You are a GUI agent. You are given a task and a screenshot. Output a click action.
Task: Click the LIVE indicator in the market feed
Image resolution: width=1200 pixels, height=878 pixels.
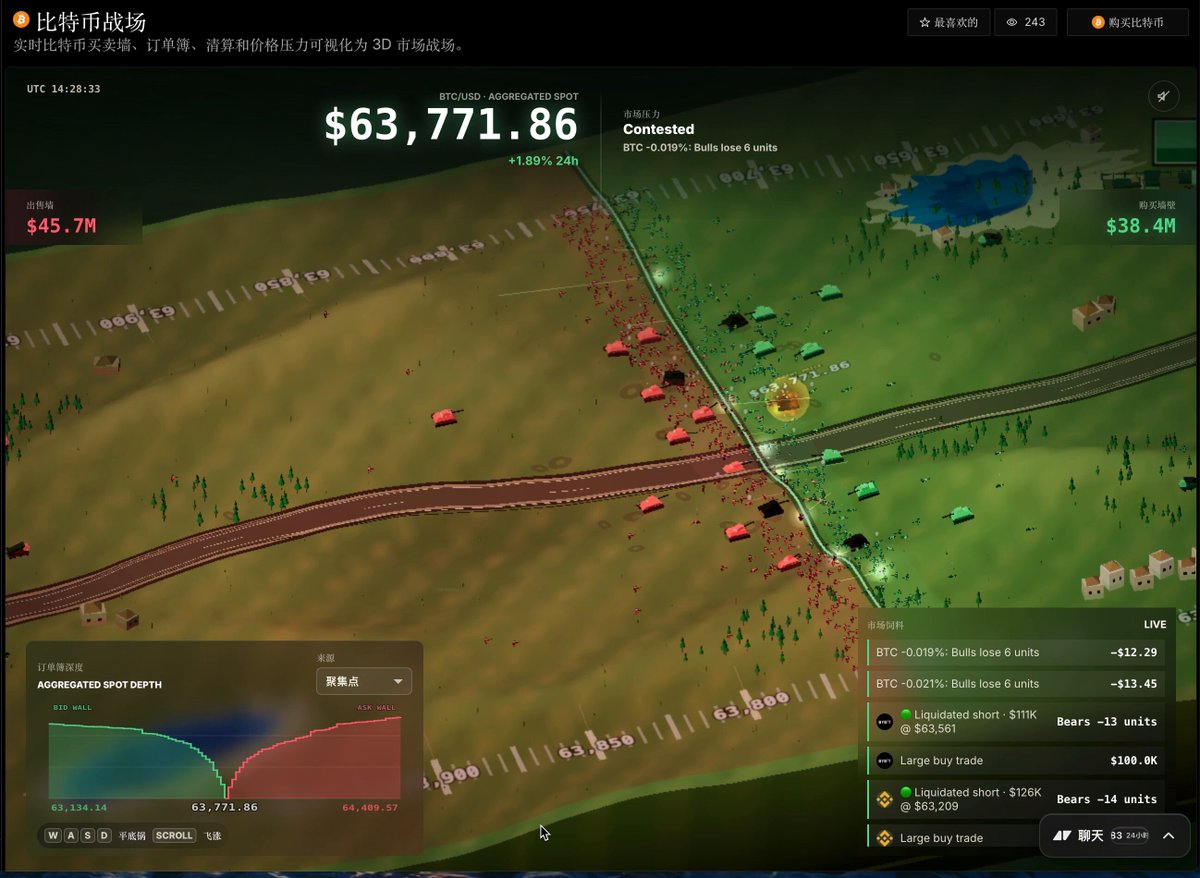1155,624
